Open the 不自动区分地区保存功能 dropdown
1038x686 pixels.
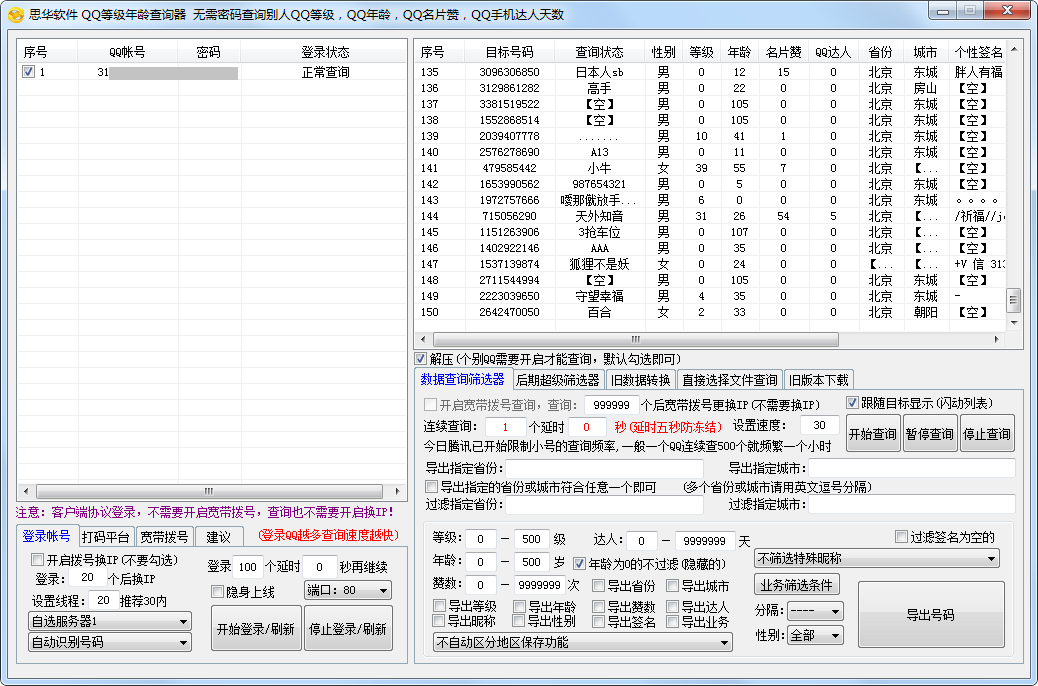pyautogui.click(x=583, y=642)
